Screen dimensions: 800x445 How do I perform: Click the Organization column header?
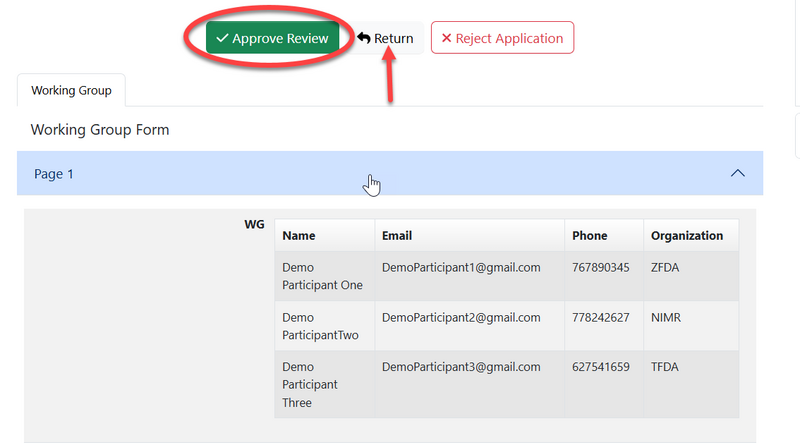[x=686, y=236]
